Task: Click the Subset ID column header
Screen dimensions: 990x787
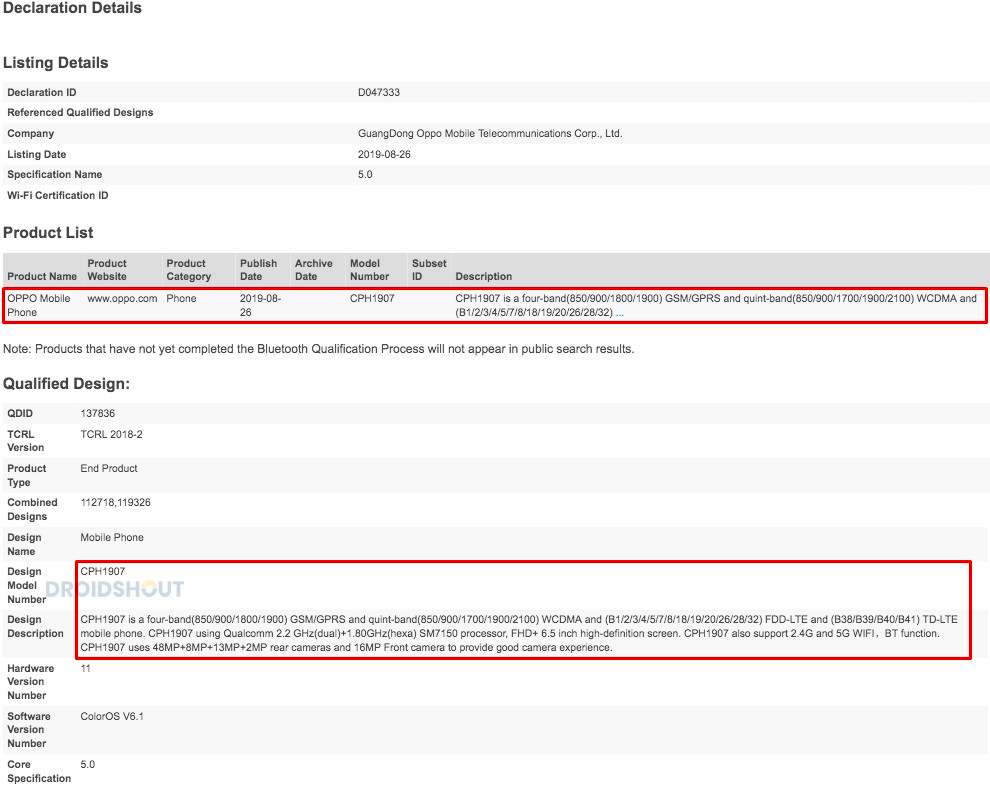Action: coord(429,270)
